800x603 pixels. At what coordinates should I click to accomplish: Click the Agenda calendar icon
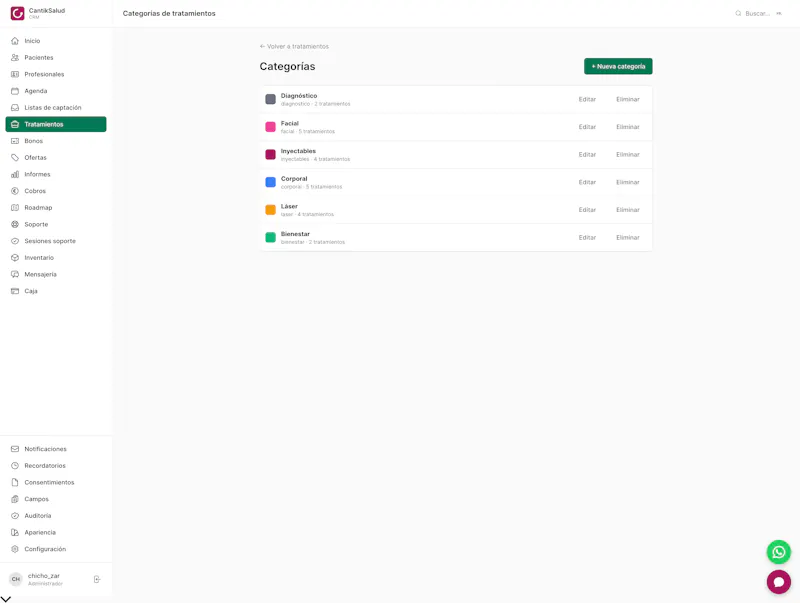15,91
